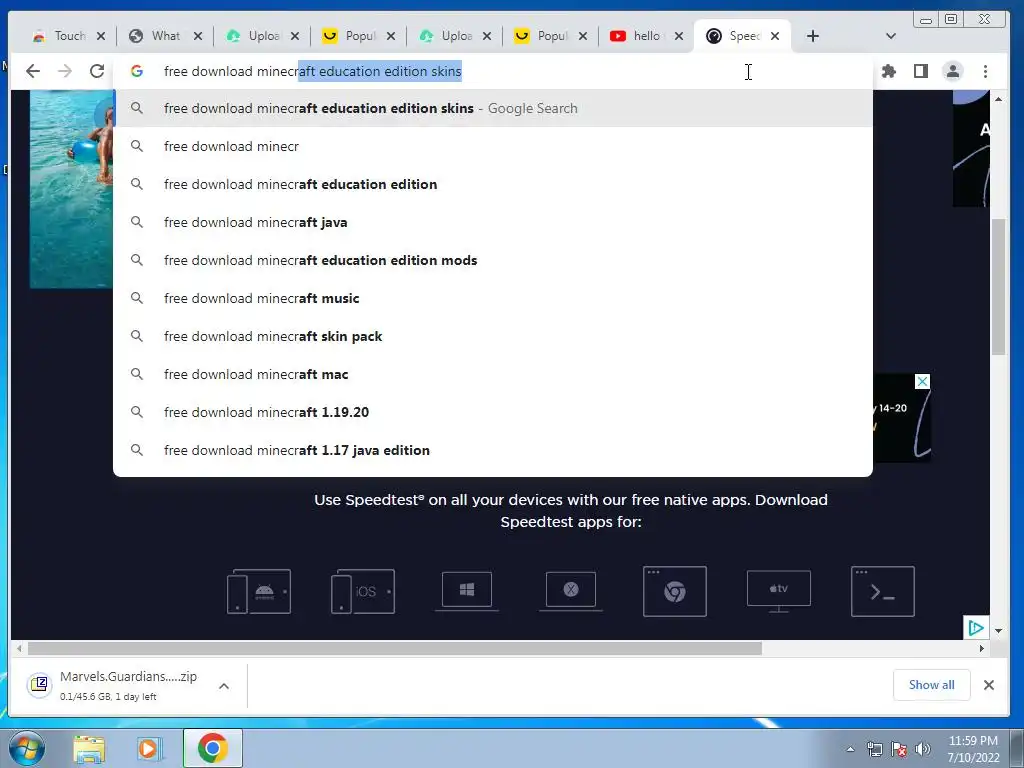Open the clock showing 11:59 PM
Screen dimensions: 1024x768
pyautogui.click(x=973, y=749)
